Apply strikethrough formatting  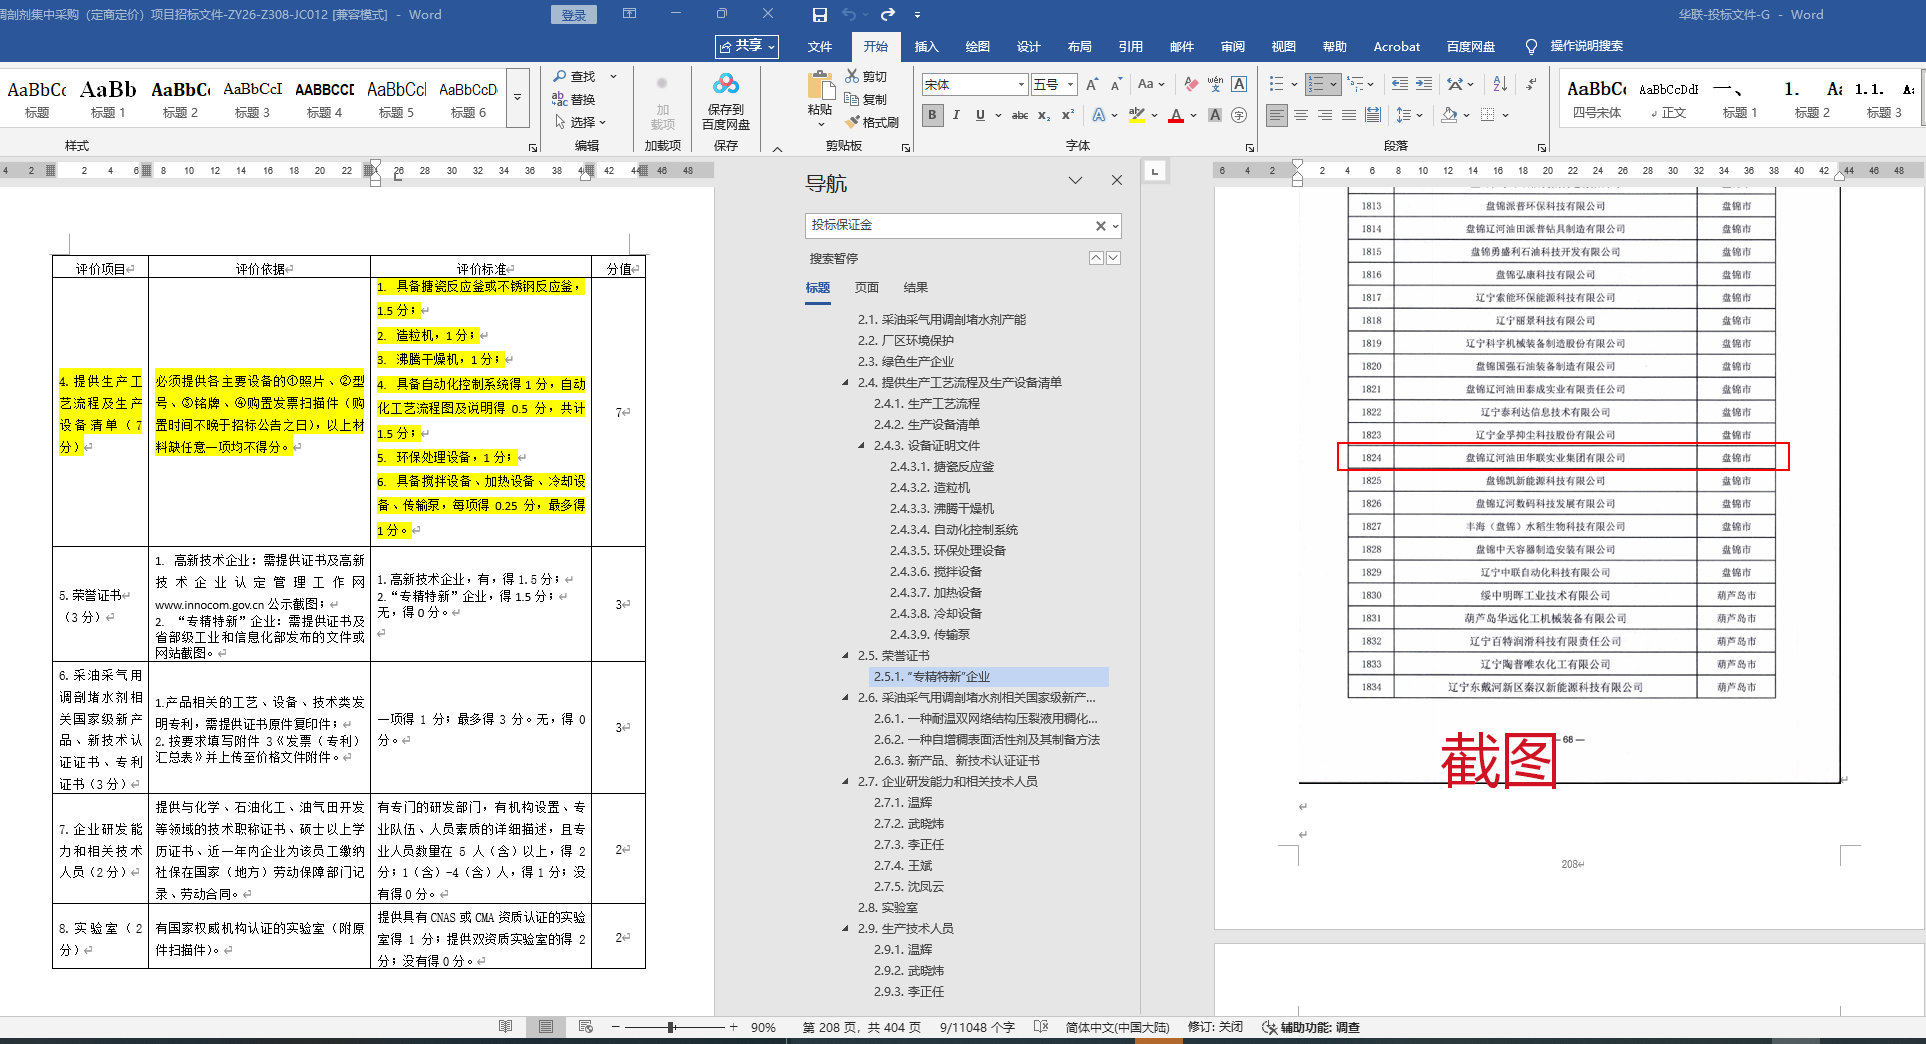tap(1019, 115)
